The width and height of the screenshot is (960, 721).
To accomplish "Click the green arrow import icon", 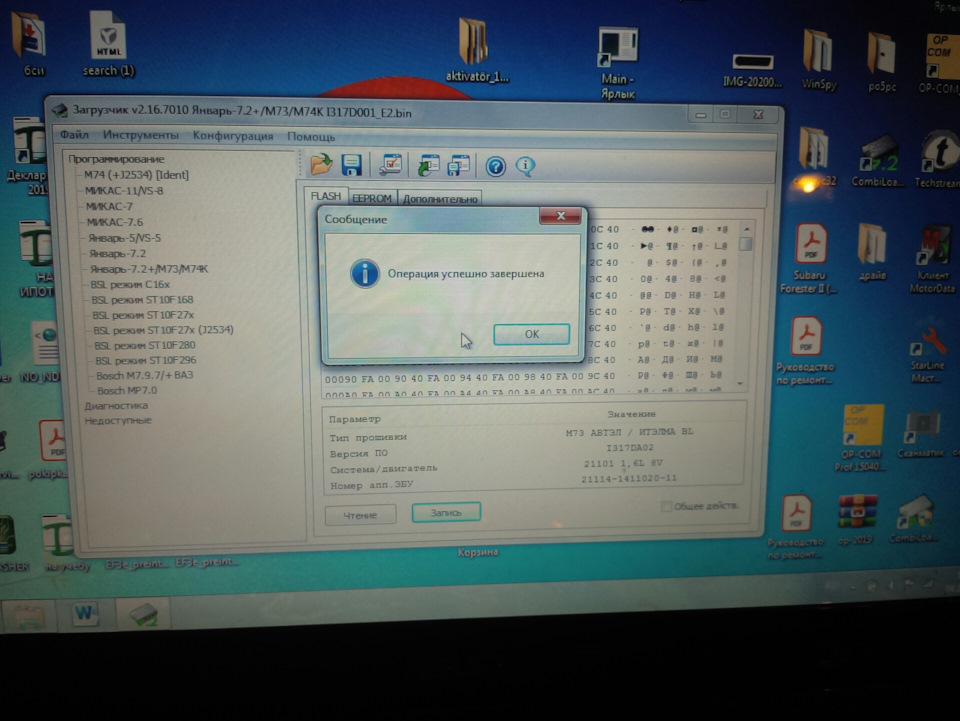I will (429, 165).
